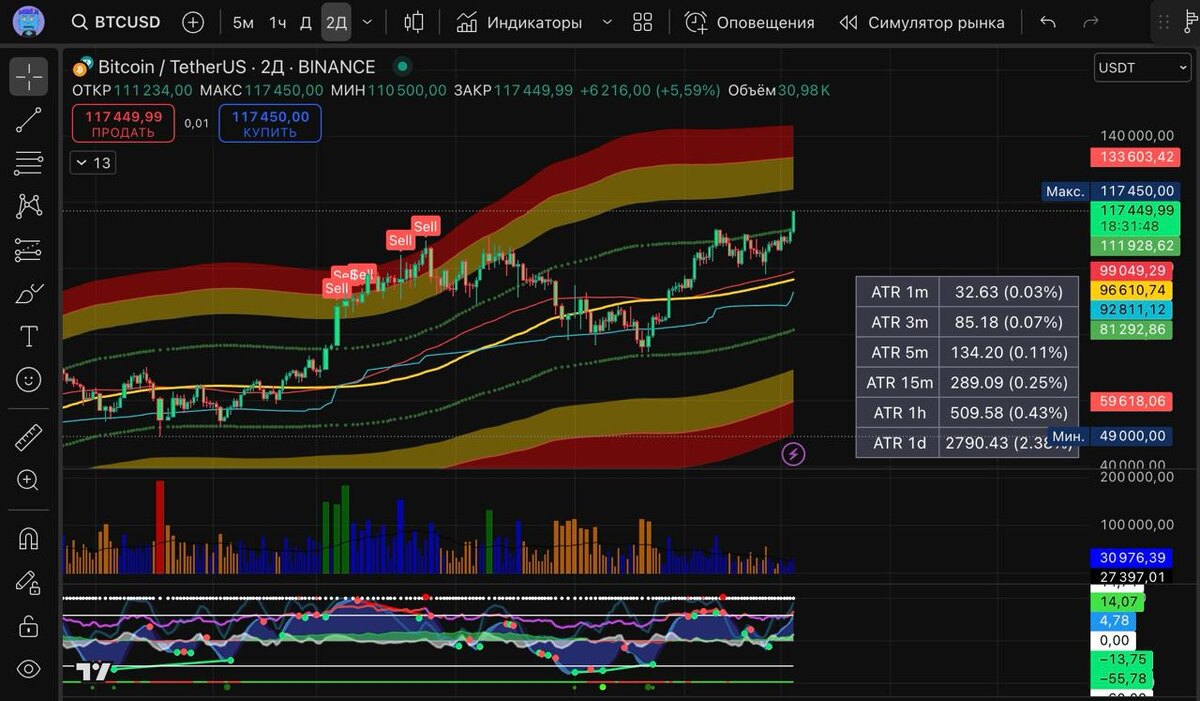
Task: Click the ATR 1d table row
Action: tap(967, 442)
